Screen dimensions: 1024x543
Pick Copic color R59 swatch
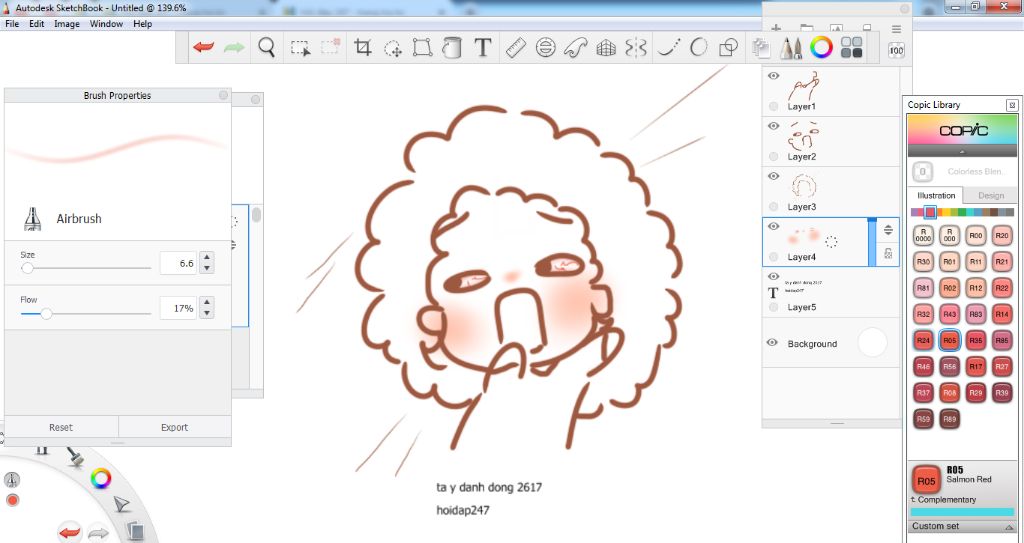pos(923,419)
